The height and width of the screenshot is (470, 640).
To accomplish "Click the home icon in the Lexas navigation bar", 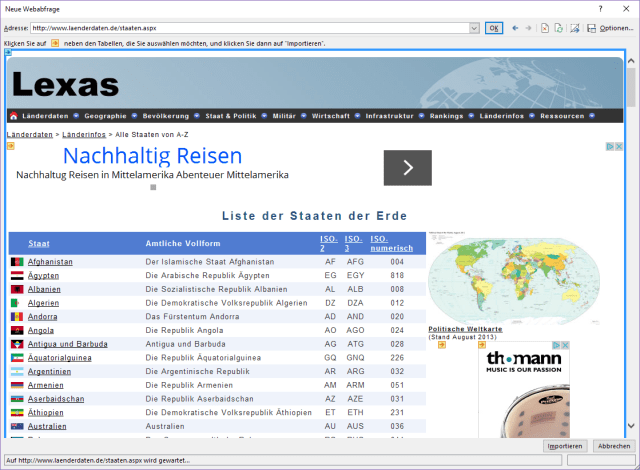I will (x=14, y=116).
